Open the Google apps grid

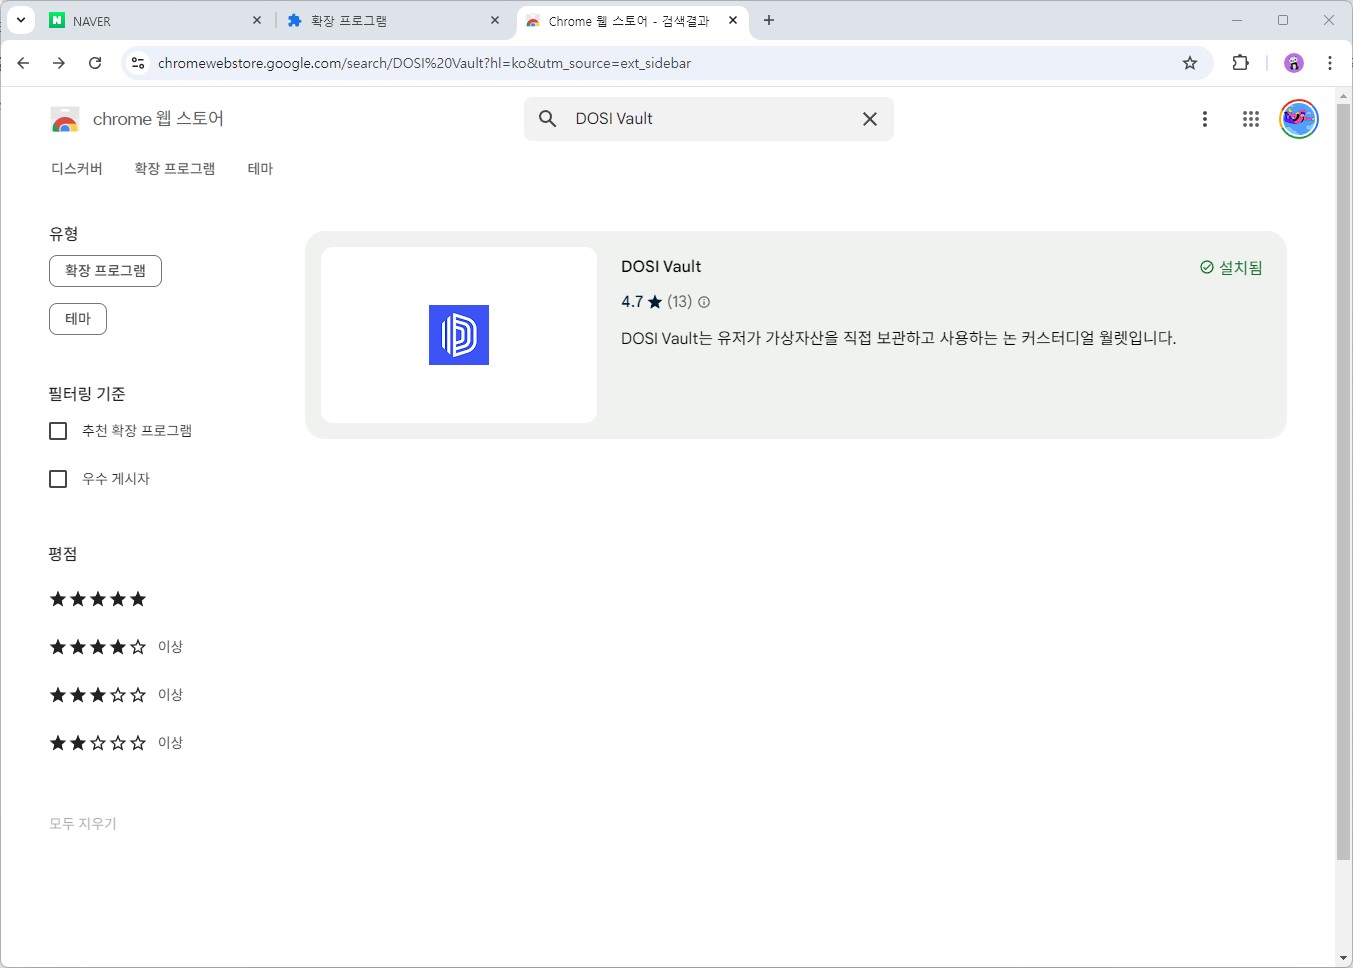click(x=1251, y=119)
